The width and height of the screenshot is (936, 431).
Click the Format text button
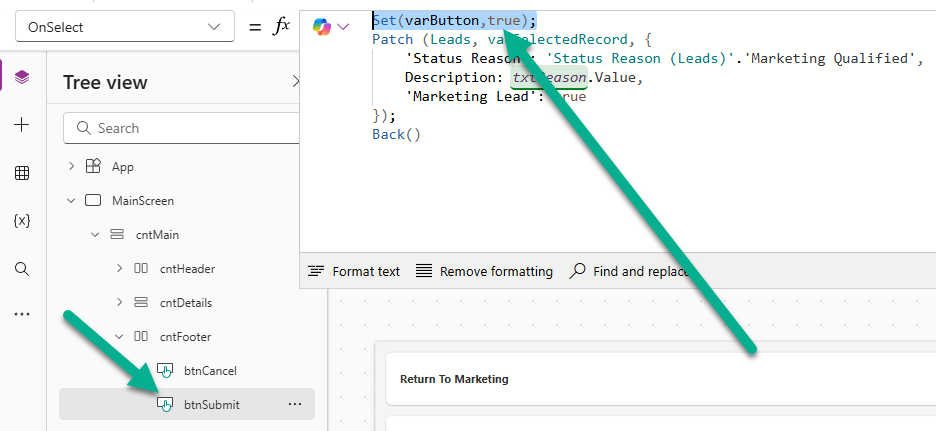point(355,271)
